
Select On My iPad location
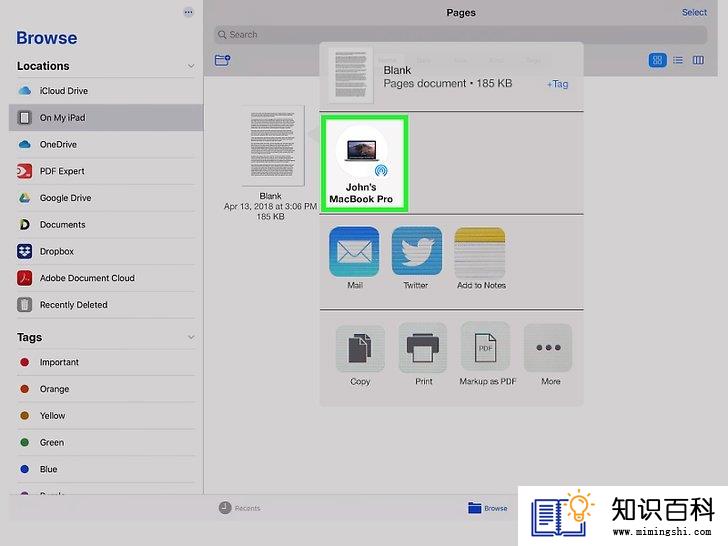click(x=106, y=117)
